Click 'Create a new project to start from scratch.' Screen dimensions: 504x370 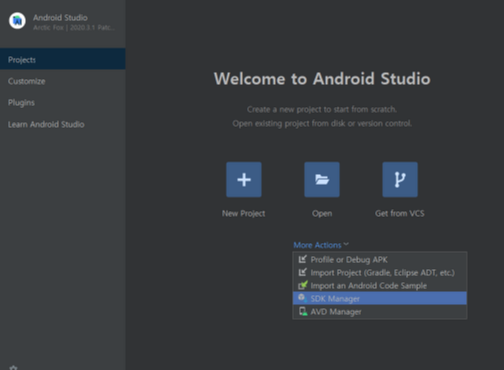[x=322, y=109]
